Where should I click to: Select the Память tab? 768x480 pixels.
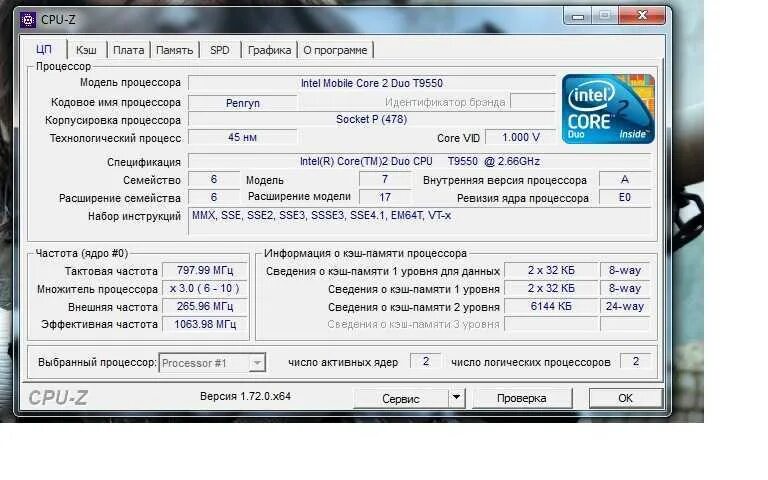pyautogui.click(x=174, y=50)
